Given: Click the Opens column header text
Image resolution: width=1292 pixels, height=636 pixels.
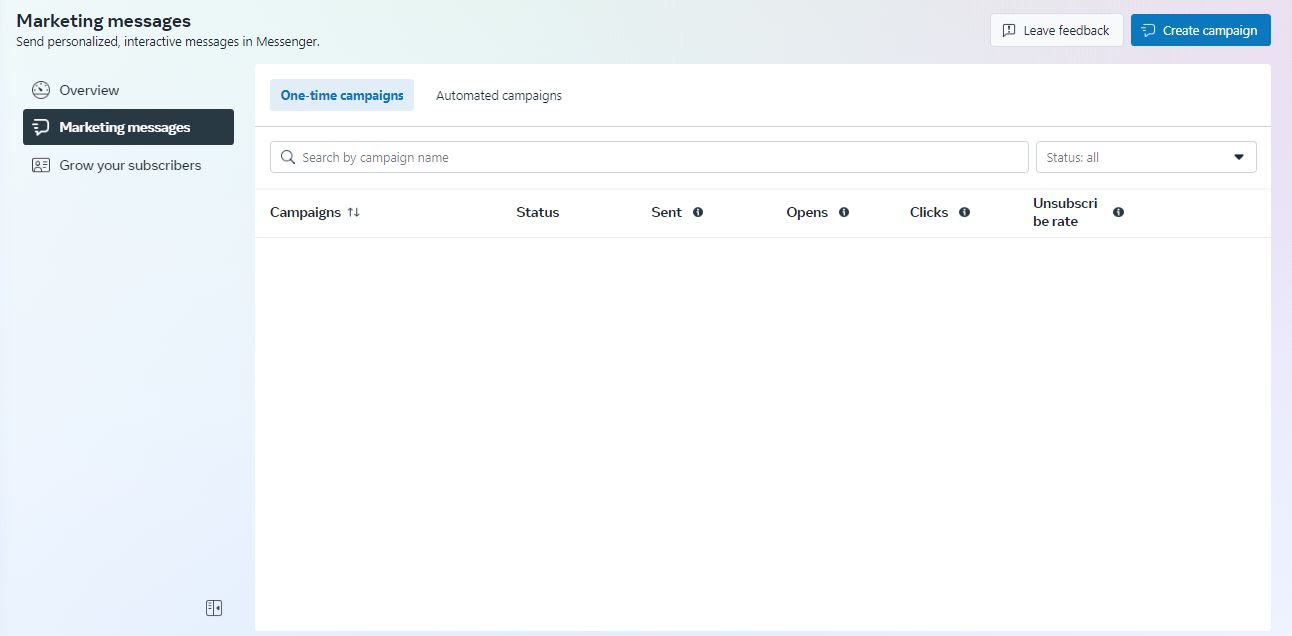Looking at the screenshot, I should click(807, 212).
